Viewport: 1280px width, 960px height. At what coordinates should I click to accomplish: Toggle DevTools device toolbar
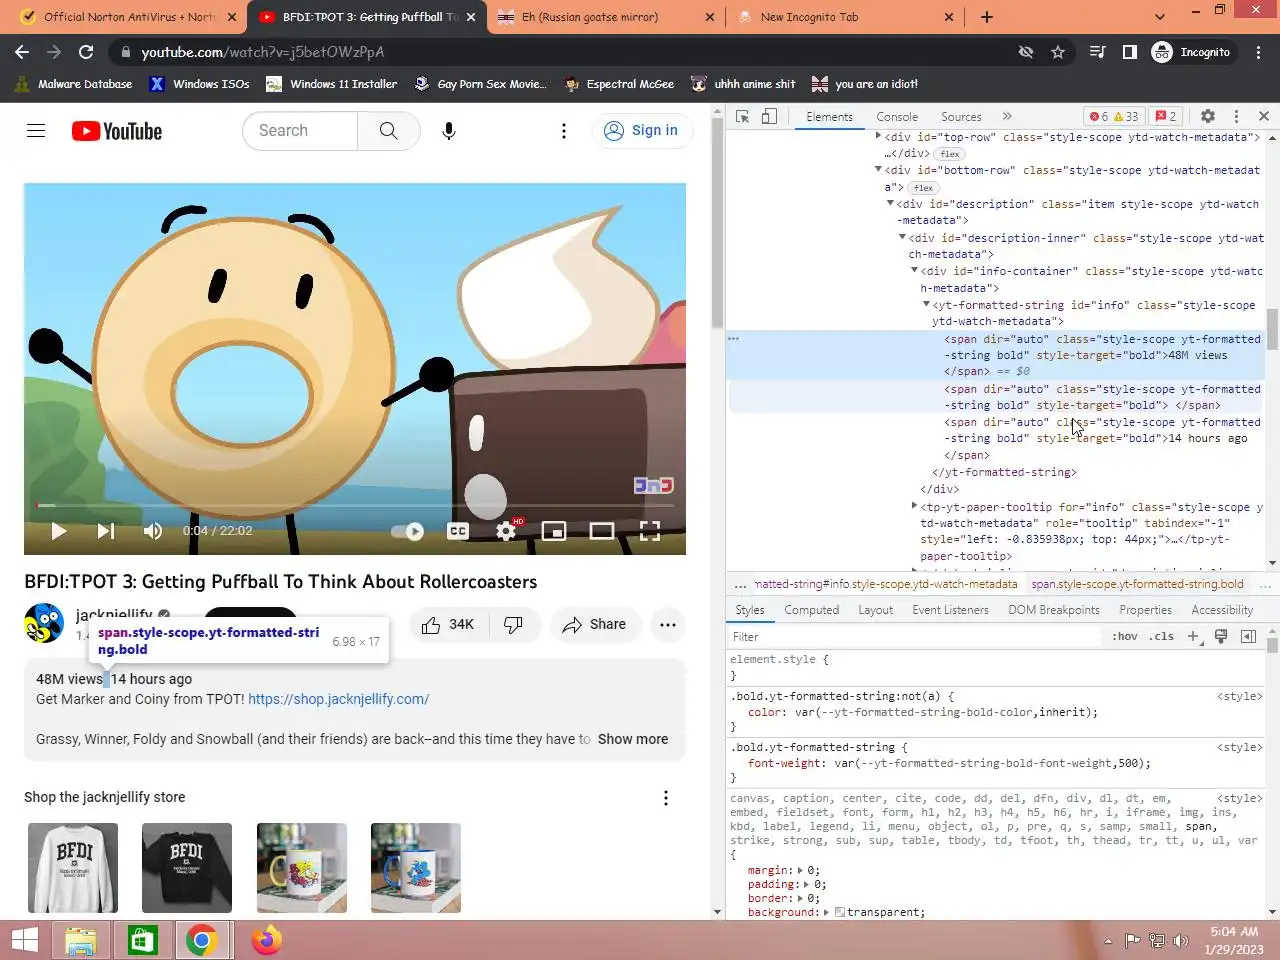pyautogui.click(x=769, y=117)
